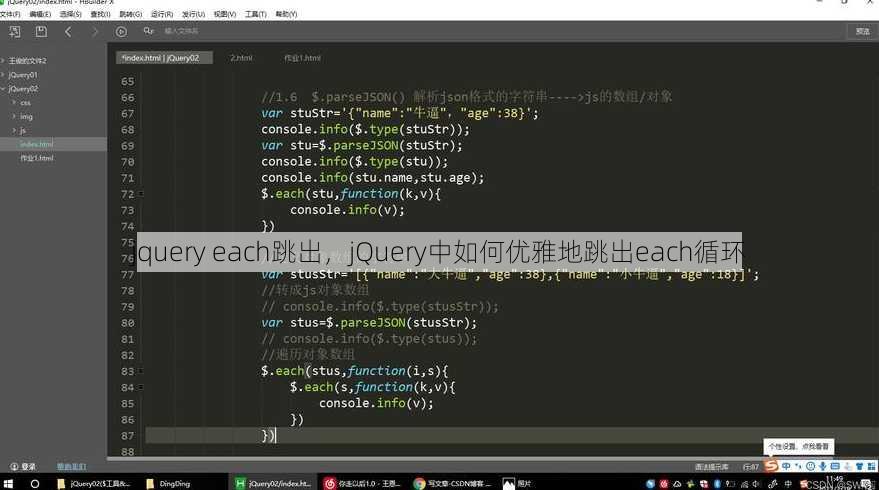The height and width of the screenshot is (490, 879).
Task: Click the Sogou skin shirt icon
Action: coord(859,466)
